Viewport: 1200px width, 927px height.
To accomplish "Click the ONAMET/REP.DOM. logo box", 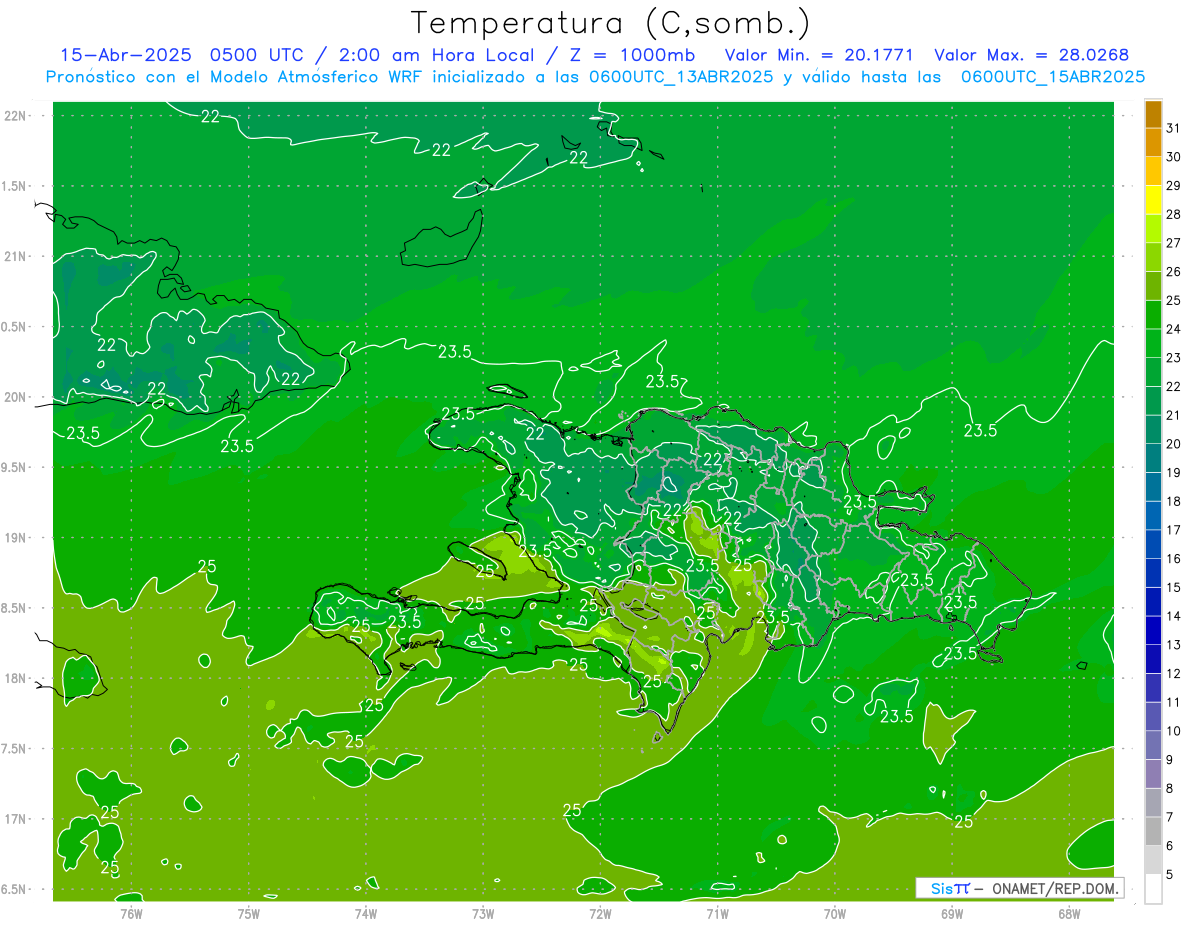I will 1019,888.
